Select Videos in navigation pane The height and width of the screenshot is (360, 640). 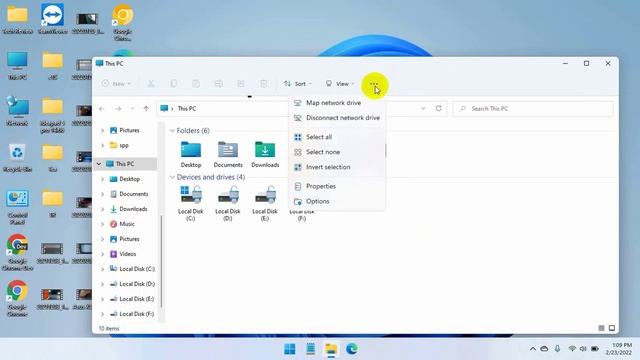coord(128,254)
